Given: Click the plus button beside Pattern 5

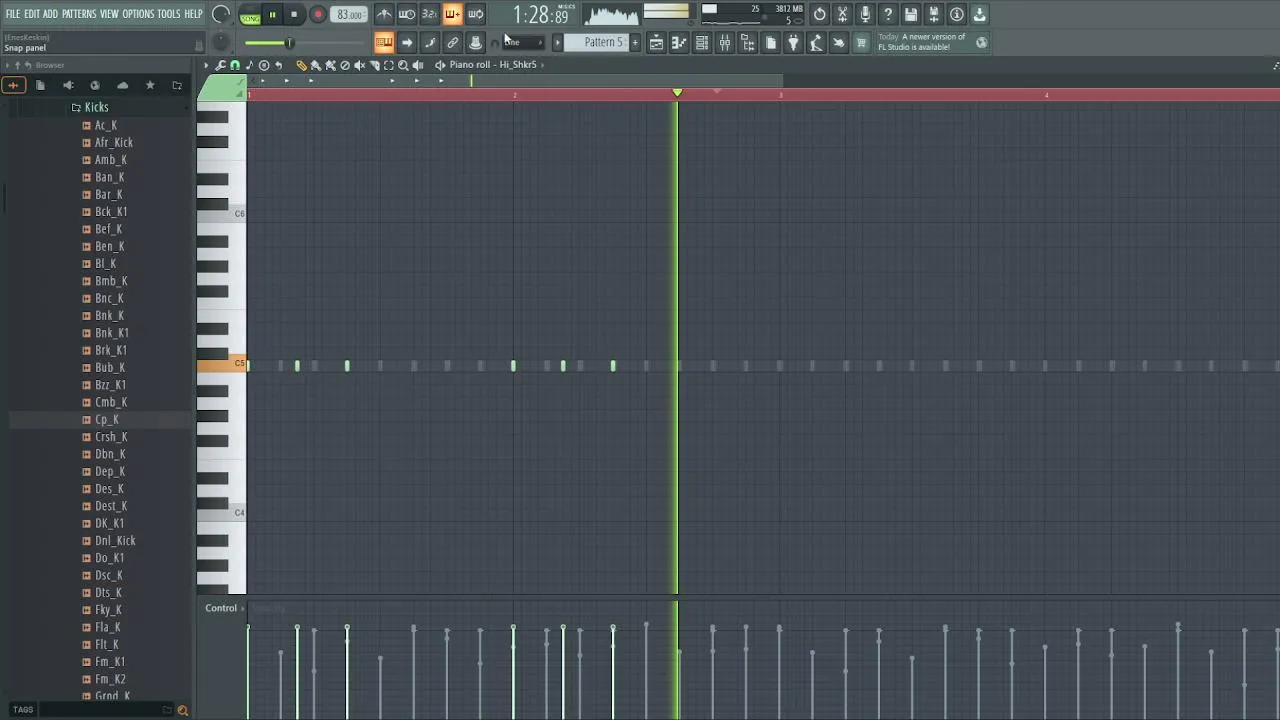Looking at the screenshot, I should click(x=634, y=42).
